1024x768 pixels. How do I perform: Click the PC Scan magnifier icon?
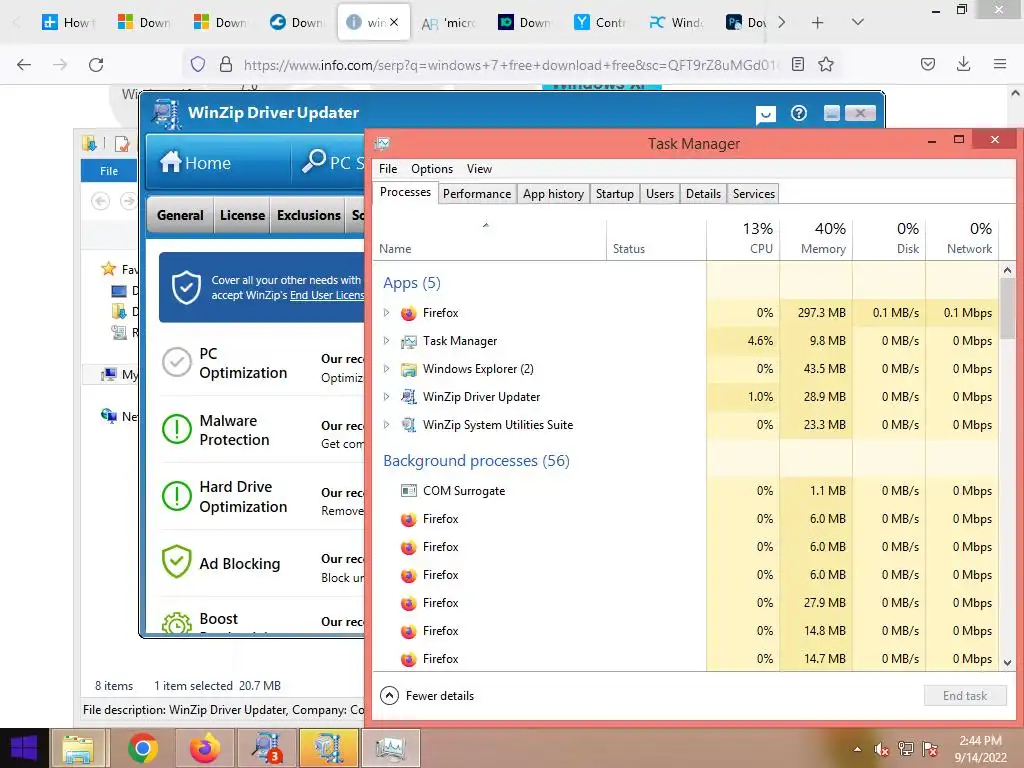(x=313, y=161)
